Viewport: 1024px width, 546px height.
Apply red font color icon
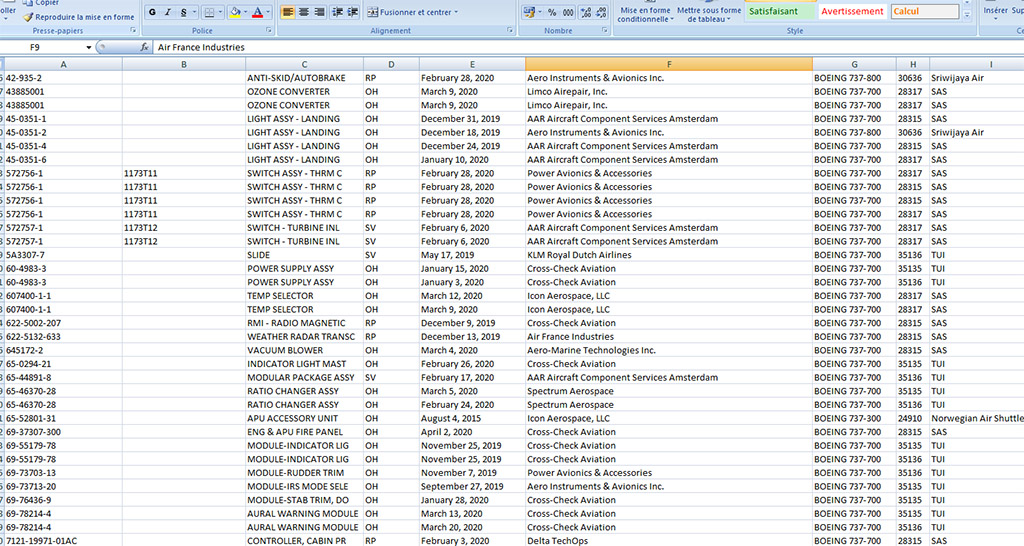coord(257,12)
